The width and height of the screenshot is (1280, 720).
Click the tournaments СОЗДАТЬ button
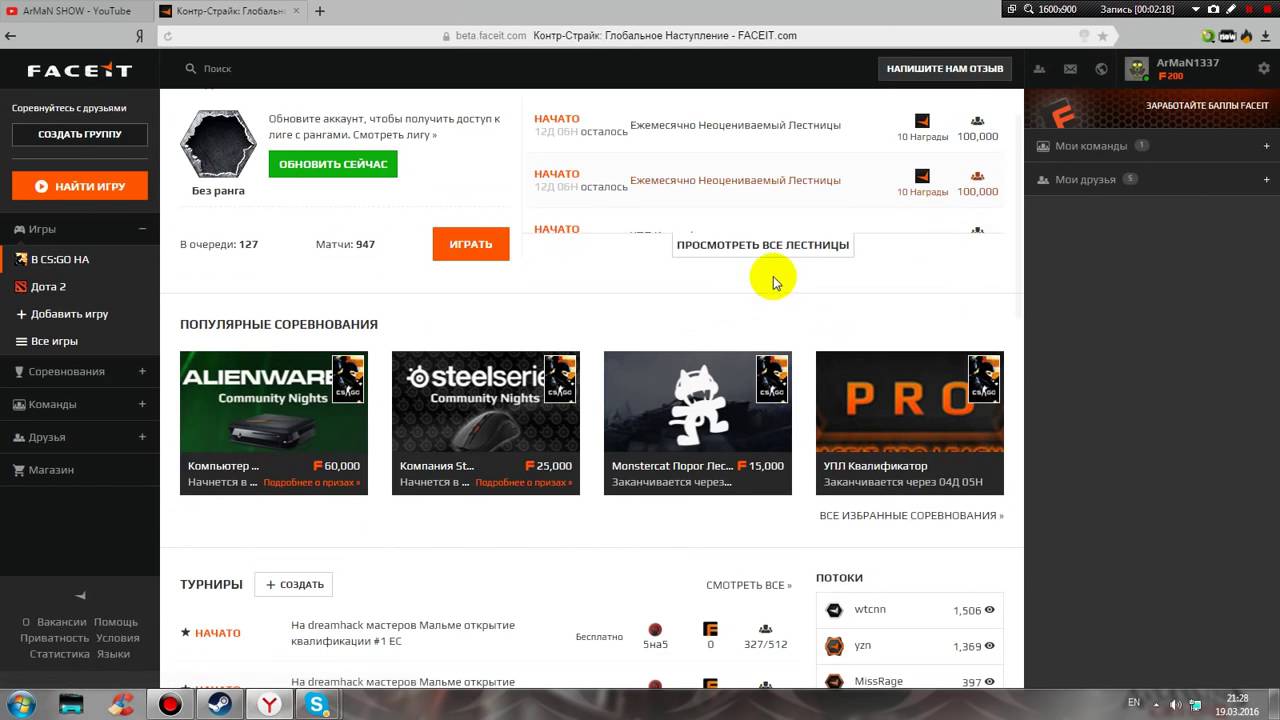coord(293,585)
